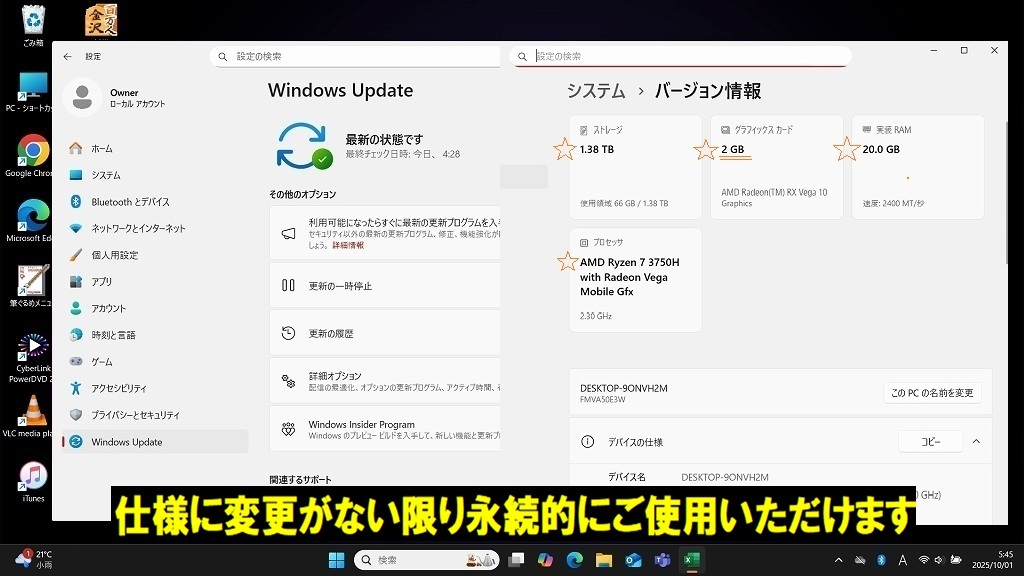Open CyberLink PowerDVD desktop shortcut
1024x576 pixels.
33,348
